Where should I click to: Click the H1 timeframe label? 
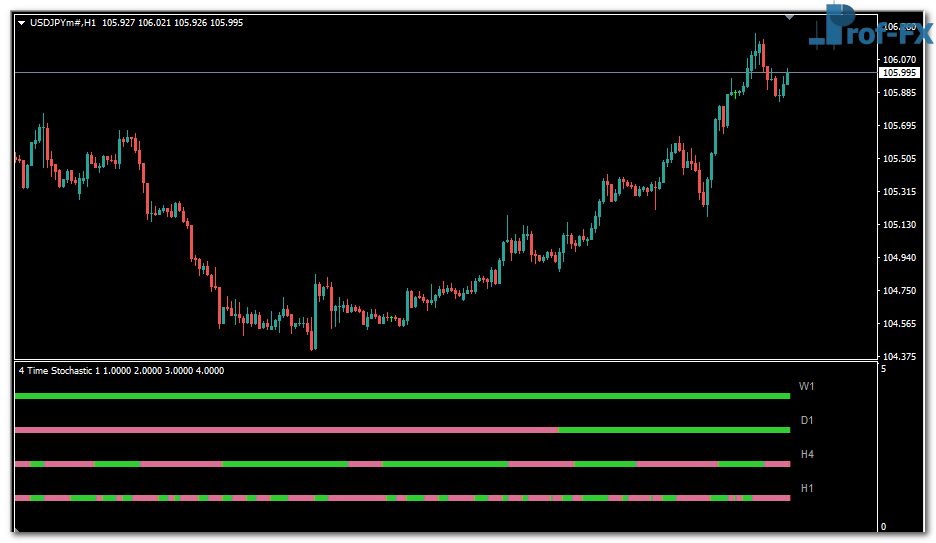click(x=807, y=488)
